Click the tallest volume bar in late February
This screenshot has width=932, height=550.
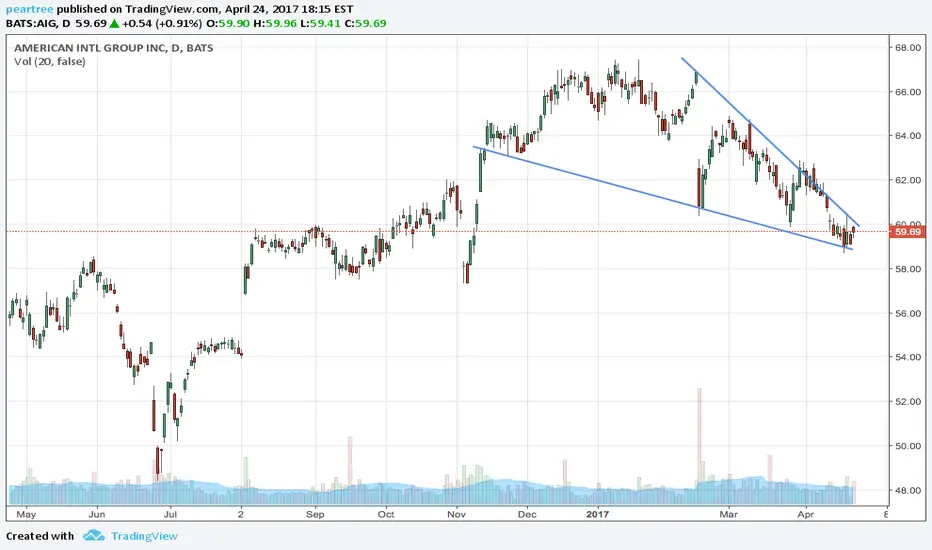[700, 446]
